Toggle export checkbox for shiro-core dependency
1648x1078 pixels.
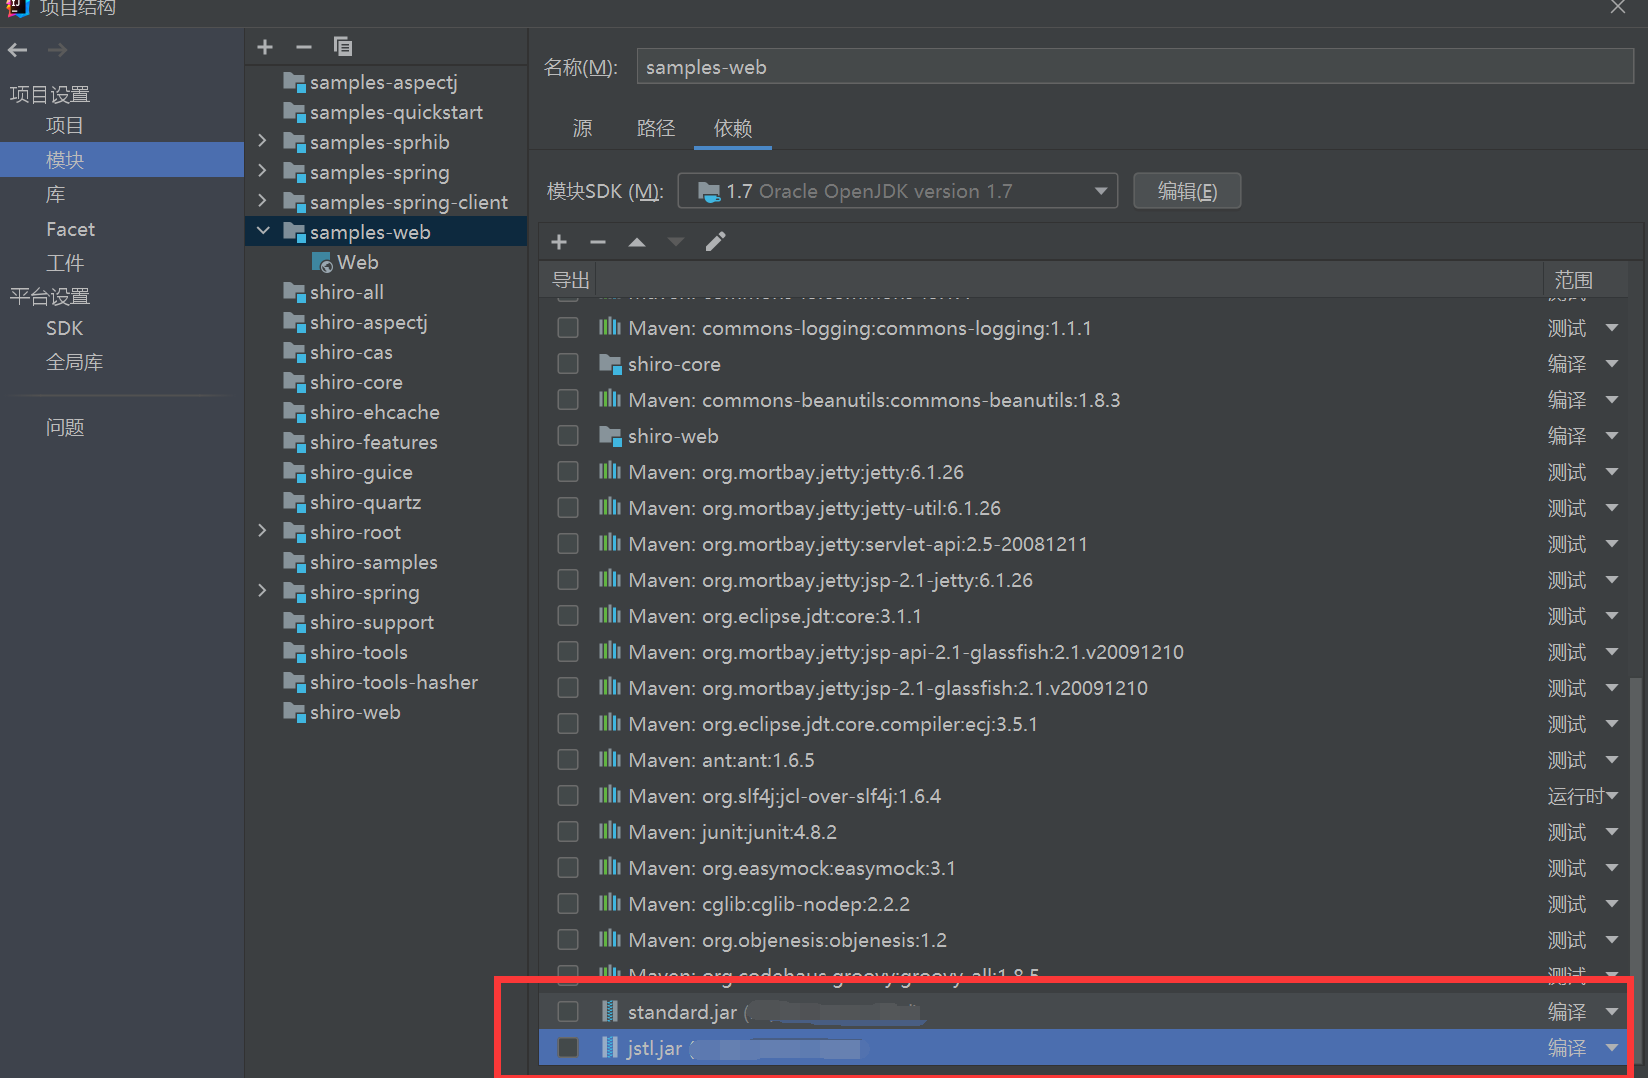coord(568,364)
